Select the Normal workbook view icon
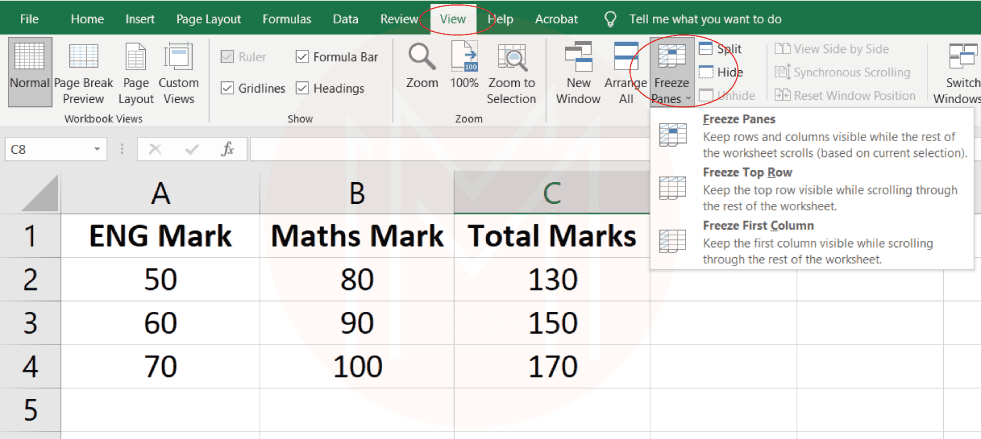This screenshot has width=981, height=439. [29, 58]
